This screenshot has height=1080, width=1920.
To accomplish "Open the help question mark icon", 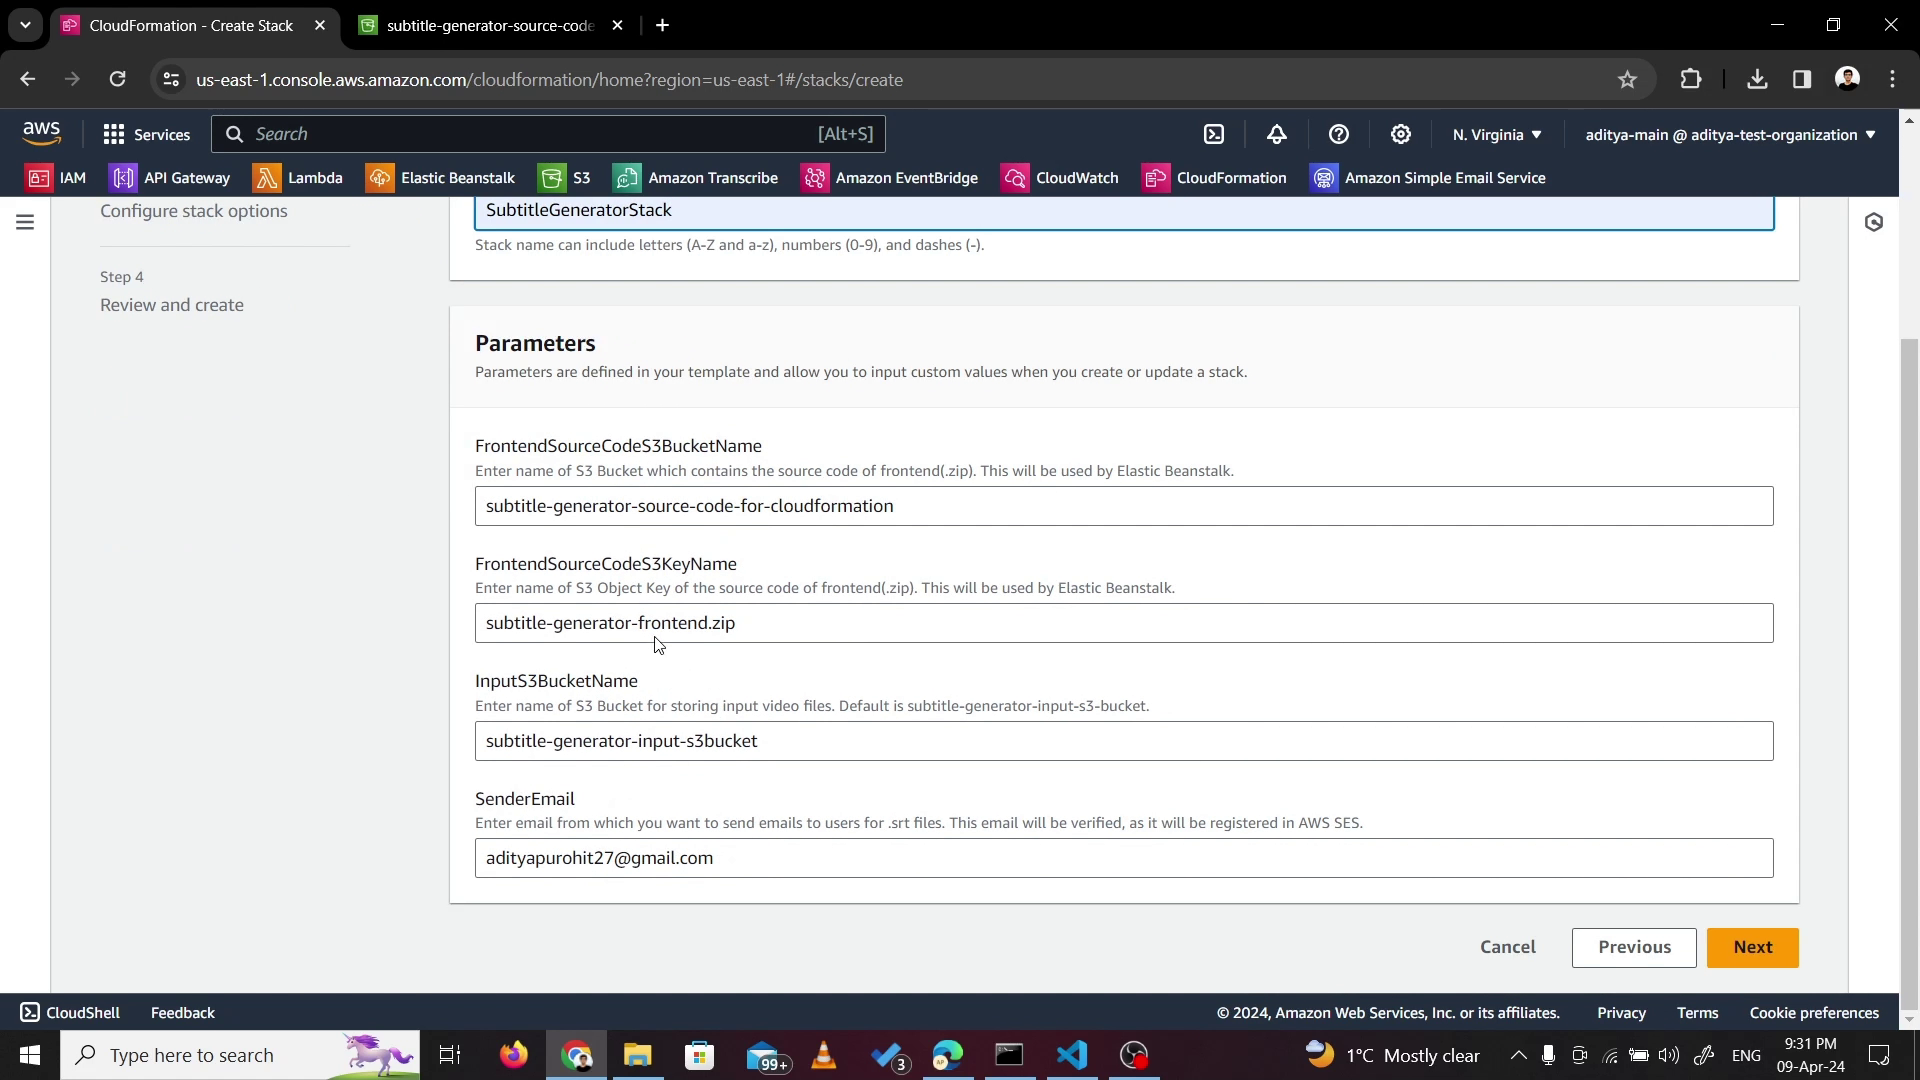I will point(1339,134).
